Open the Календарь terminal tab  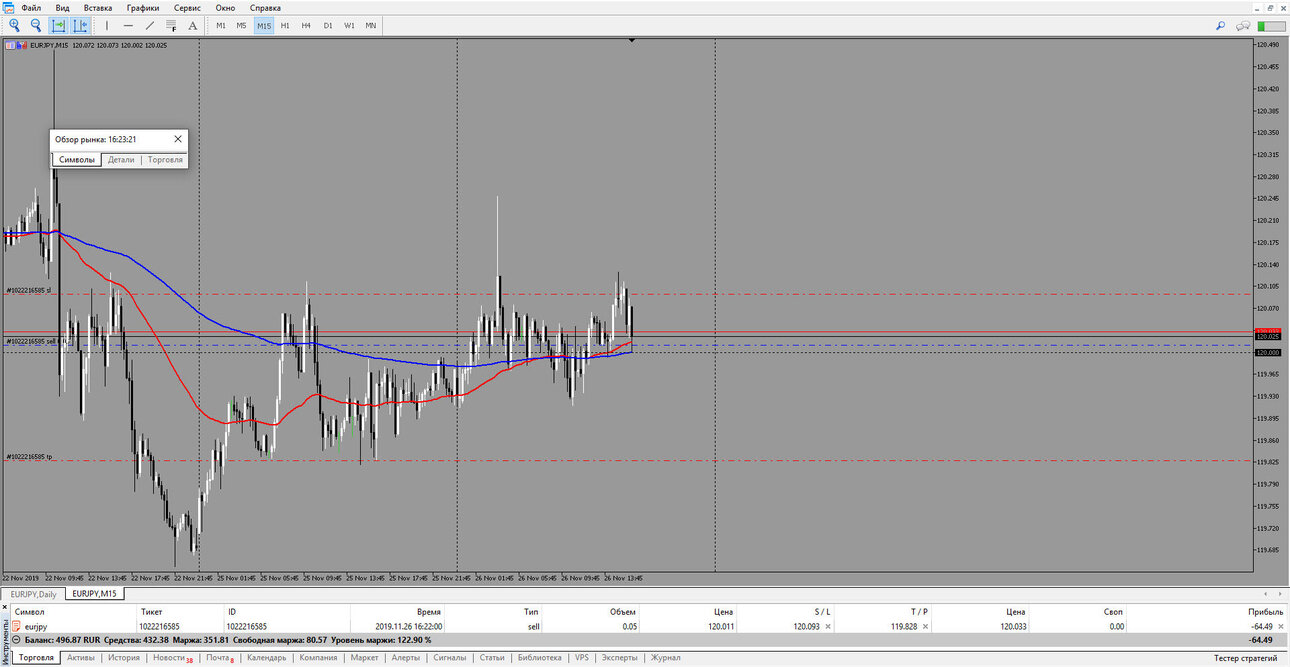click(x=266, y=657)
